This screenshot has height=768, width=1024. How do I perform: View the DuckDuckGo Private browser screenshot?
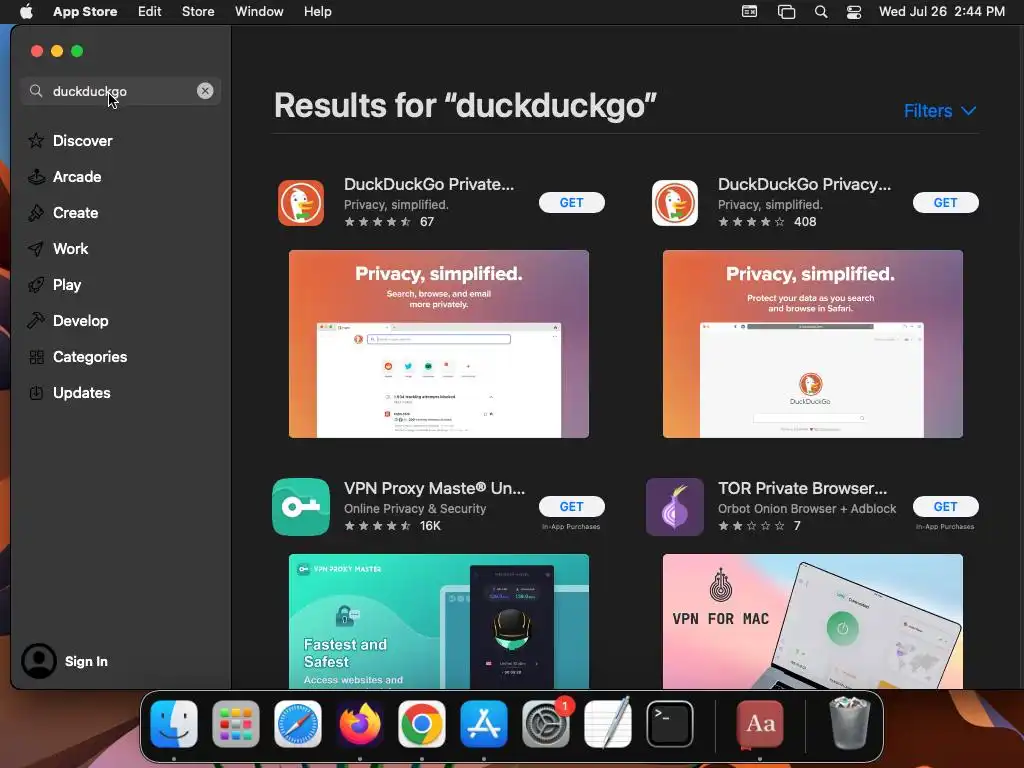(x=439, y=344)
